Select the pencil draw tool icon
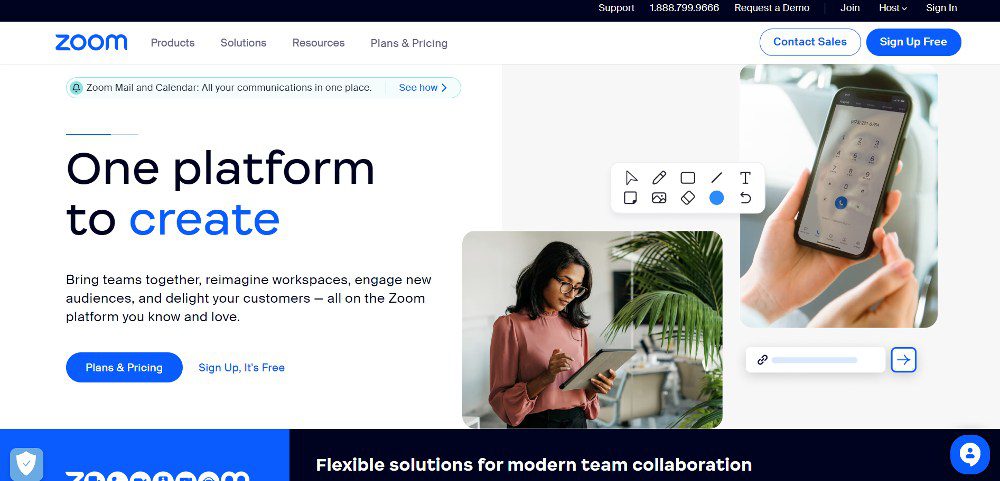The image size is (1000, 481). click(x=659, y=178)
